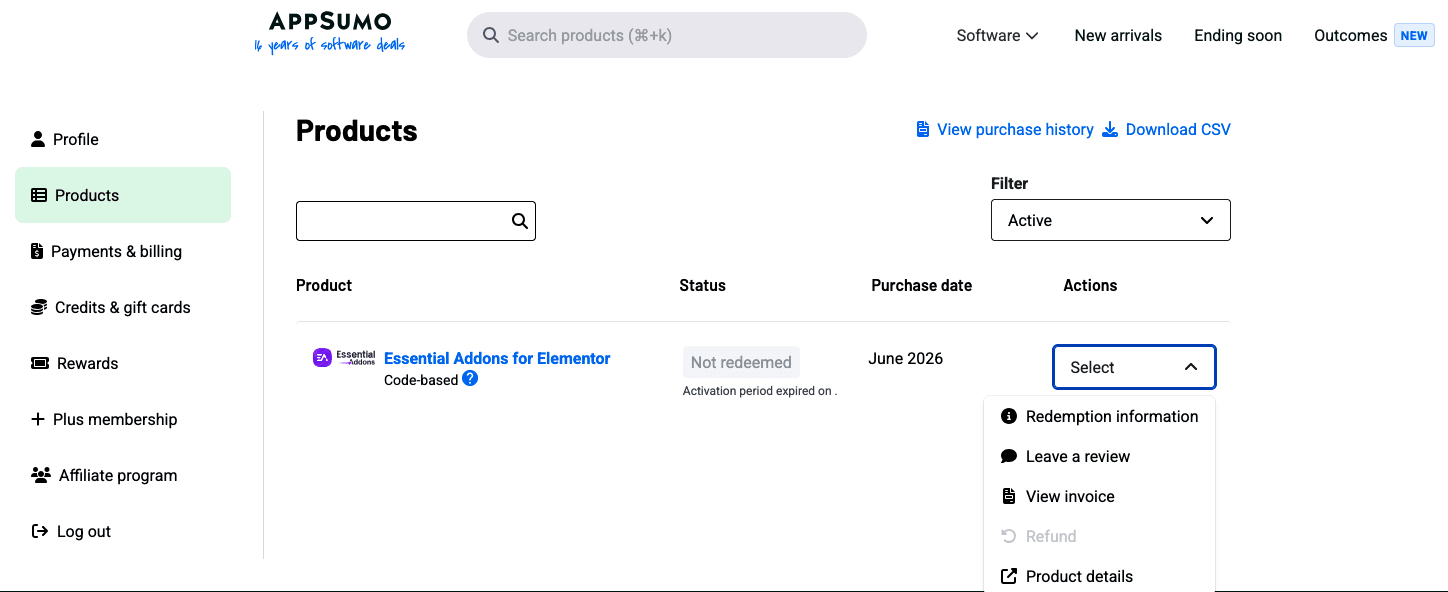Open Credits & gift cards section

(x=123, y=307)
